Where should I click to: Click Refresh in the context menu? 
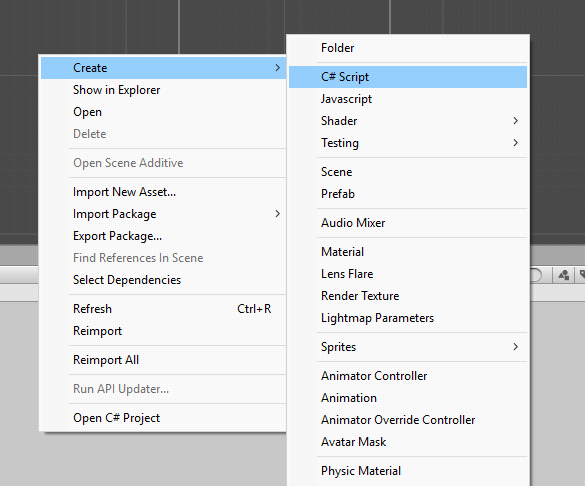(x=163, y=309)
